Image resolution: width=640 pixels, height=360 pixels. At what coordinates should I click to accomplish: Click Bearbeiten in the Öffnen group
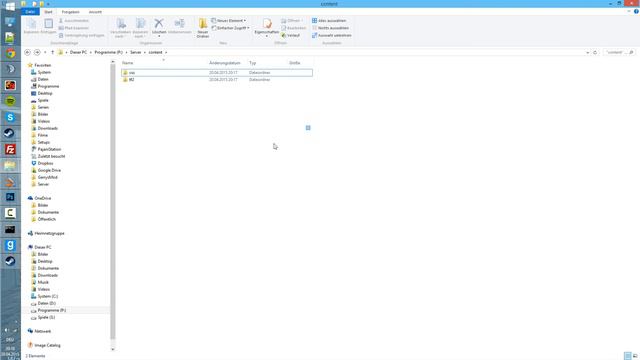point(293,28)
